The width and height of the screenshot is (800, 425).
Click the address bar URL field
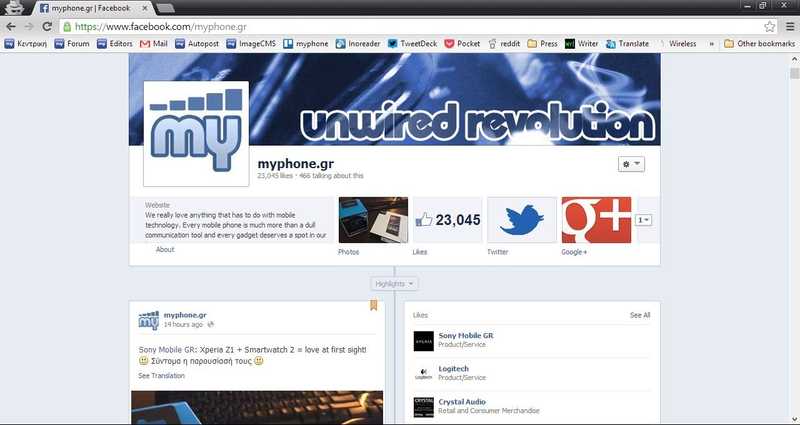tap(400, 26)
